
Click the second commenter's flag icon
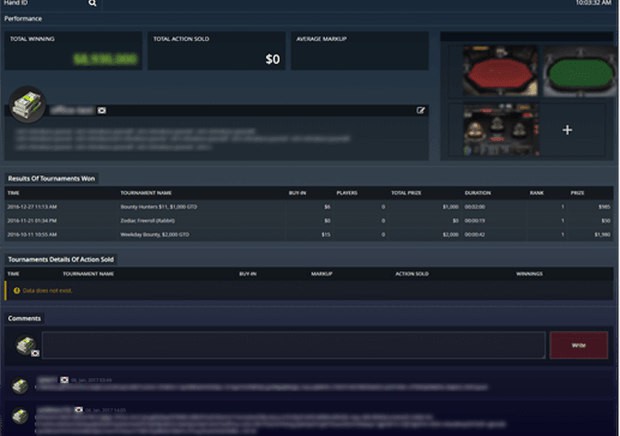[x=78, y=410]
